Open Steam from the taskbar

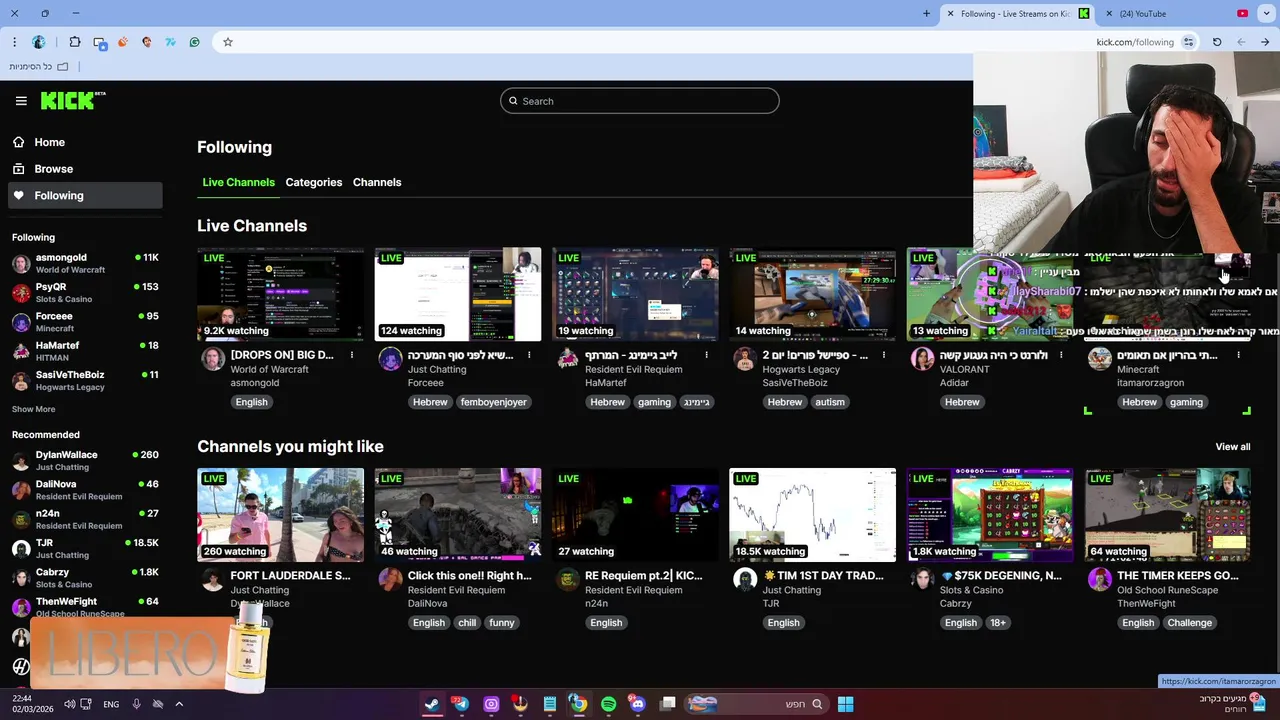click(431, 704)
